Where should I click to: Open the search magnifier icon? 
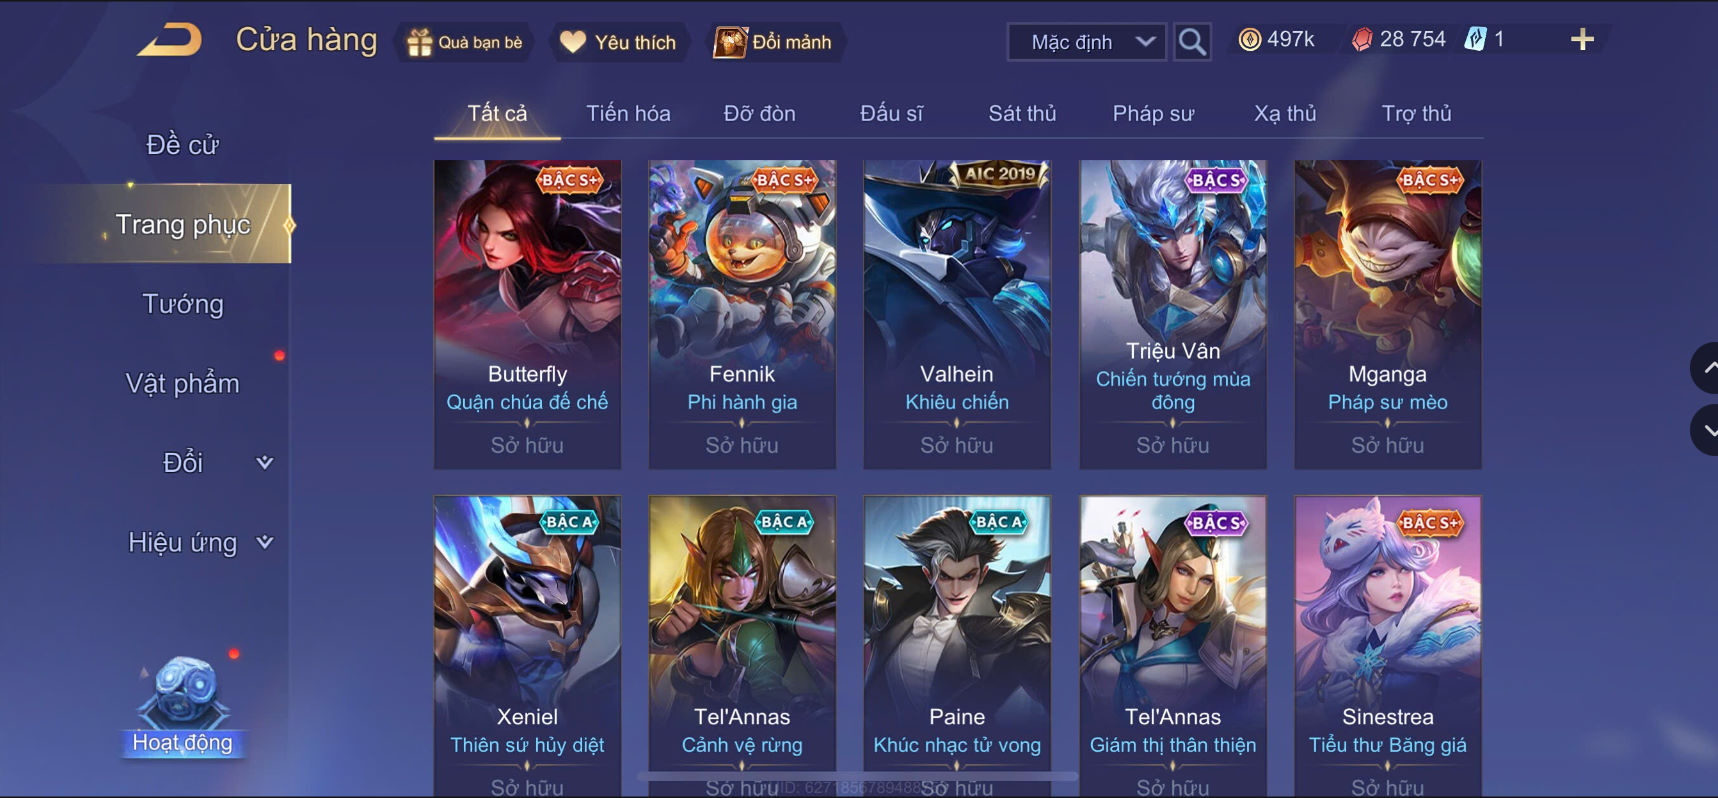point(1191,42)
